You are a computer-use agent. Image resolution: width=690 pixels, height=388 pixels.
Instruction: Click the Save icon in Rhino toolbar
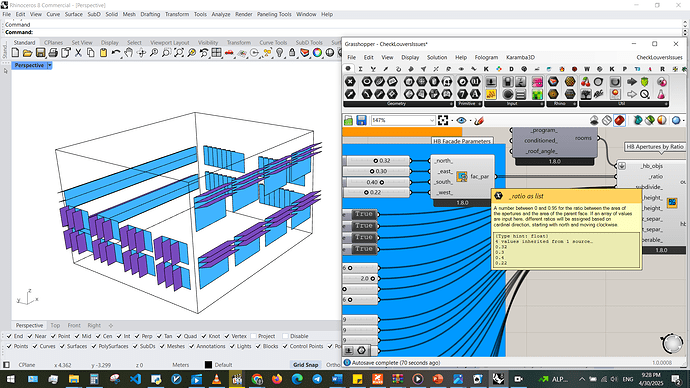coord(40,53)
